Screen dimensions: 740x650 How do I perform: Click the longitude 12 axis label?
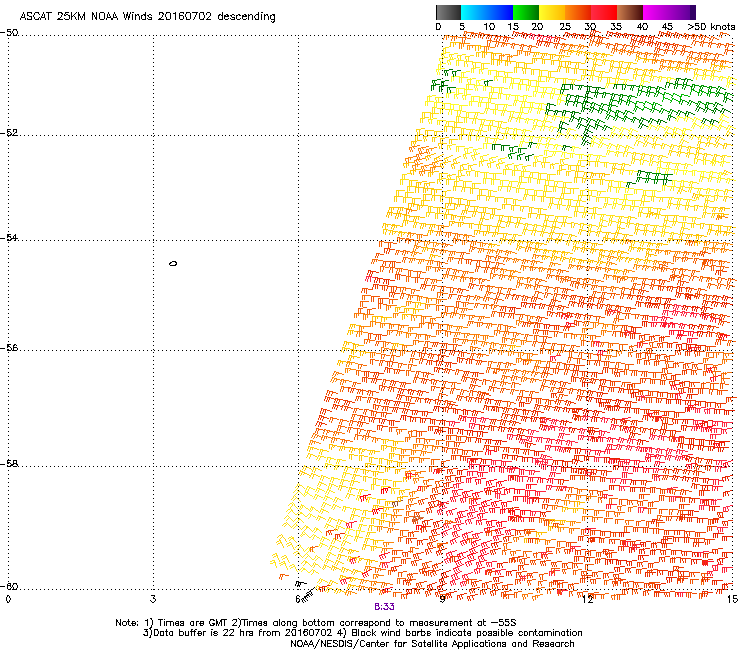(587, 599)
